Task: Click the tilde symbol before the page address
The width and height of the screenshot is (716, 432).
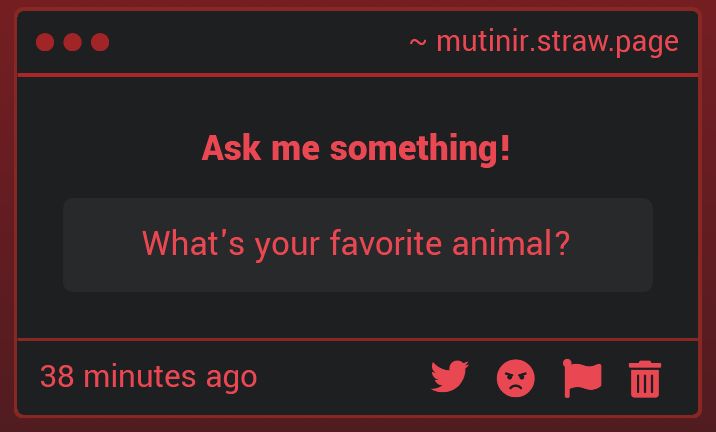Action: (418, 43)
